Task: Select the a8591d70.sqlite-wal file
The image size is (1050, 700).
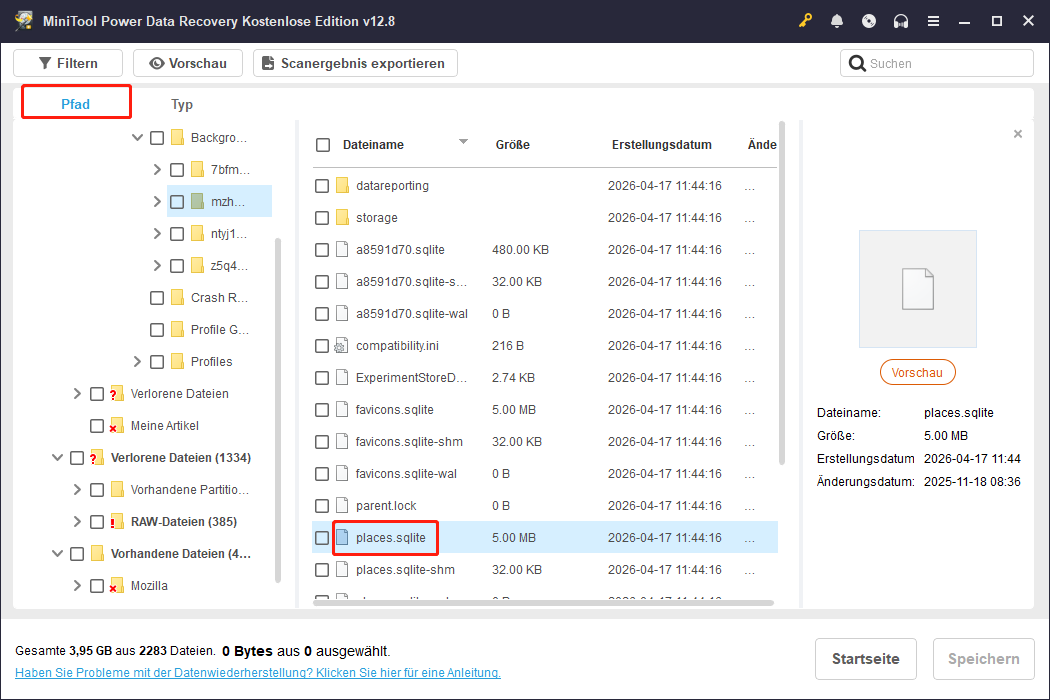Action: click(x=412, y=313)
